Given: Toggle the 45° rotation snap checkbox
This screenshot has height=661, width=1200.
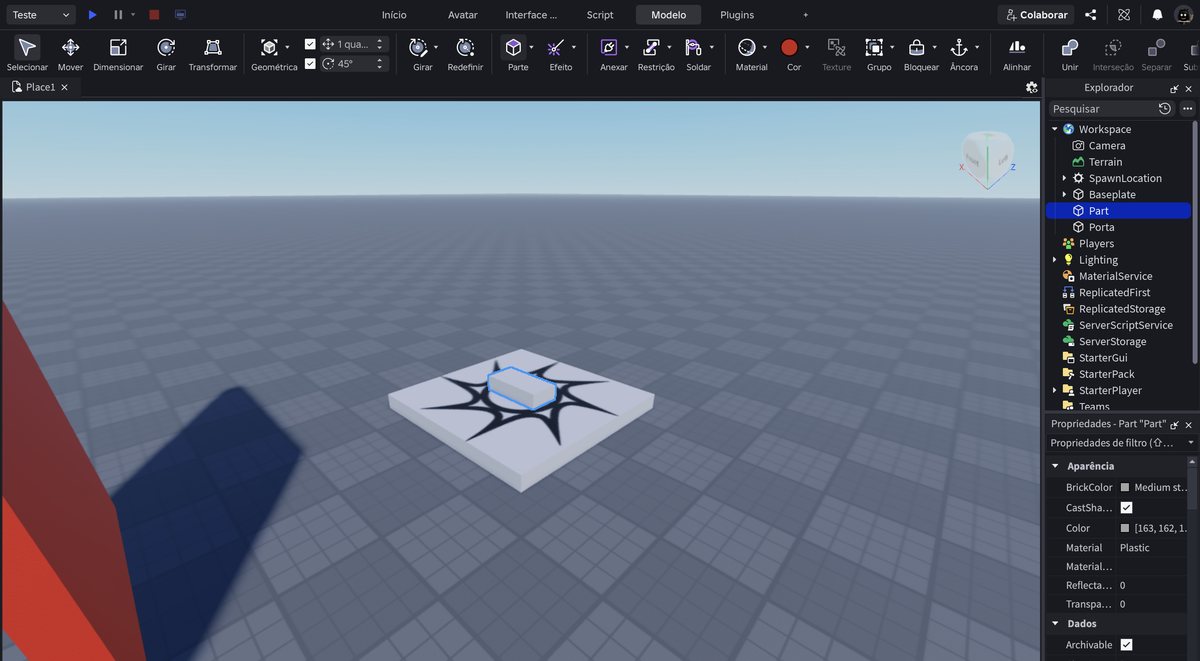Looking at the screenshot, I should click(310, 63).
